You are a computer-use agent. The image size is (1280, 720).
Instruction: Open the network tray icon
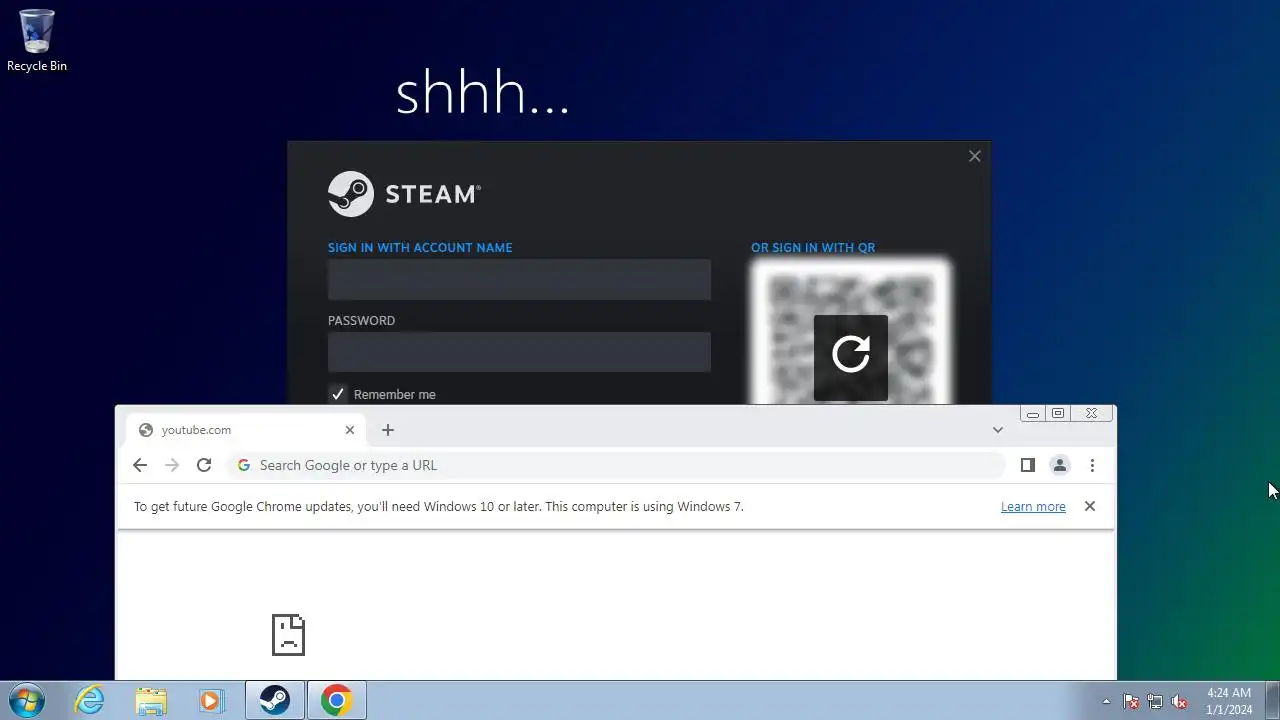click(1155, 701)
